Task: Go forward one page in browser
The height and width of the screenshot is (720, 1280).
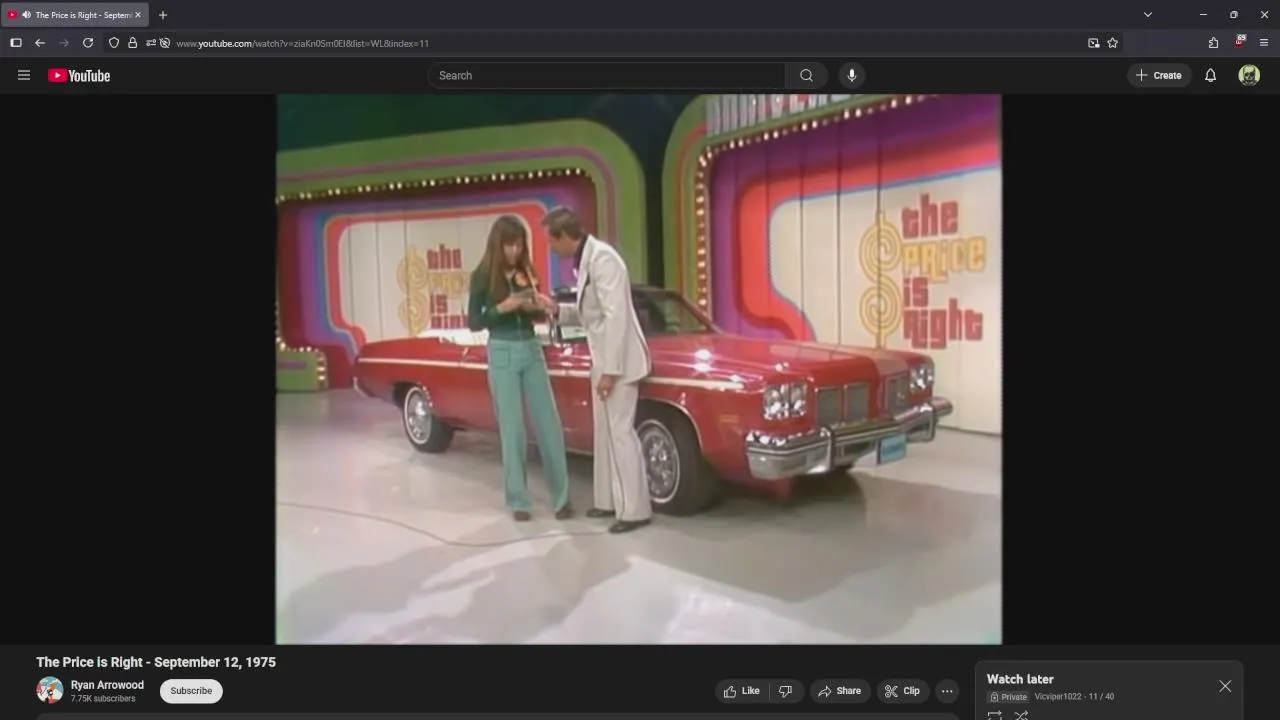Action: (x=64, y=43)
